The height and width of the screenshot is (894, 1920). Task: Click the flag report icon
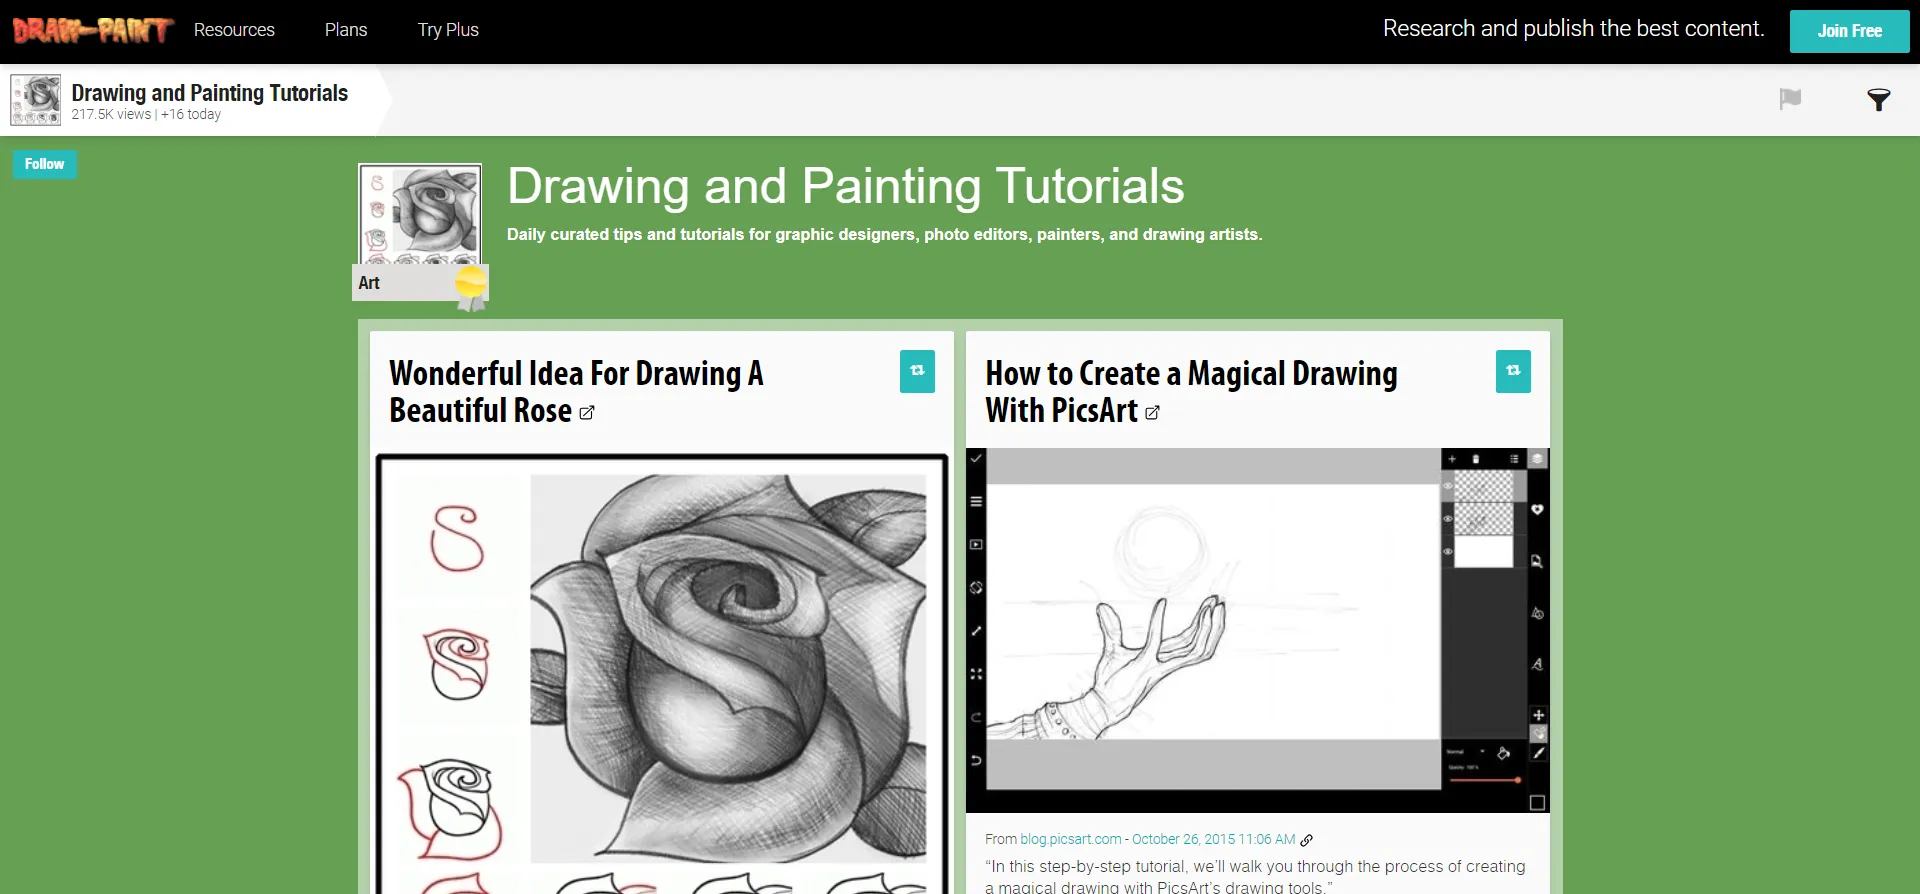[1790, 99]
